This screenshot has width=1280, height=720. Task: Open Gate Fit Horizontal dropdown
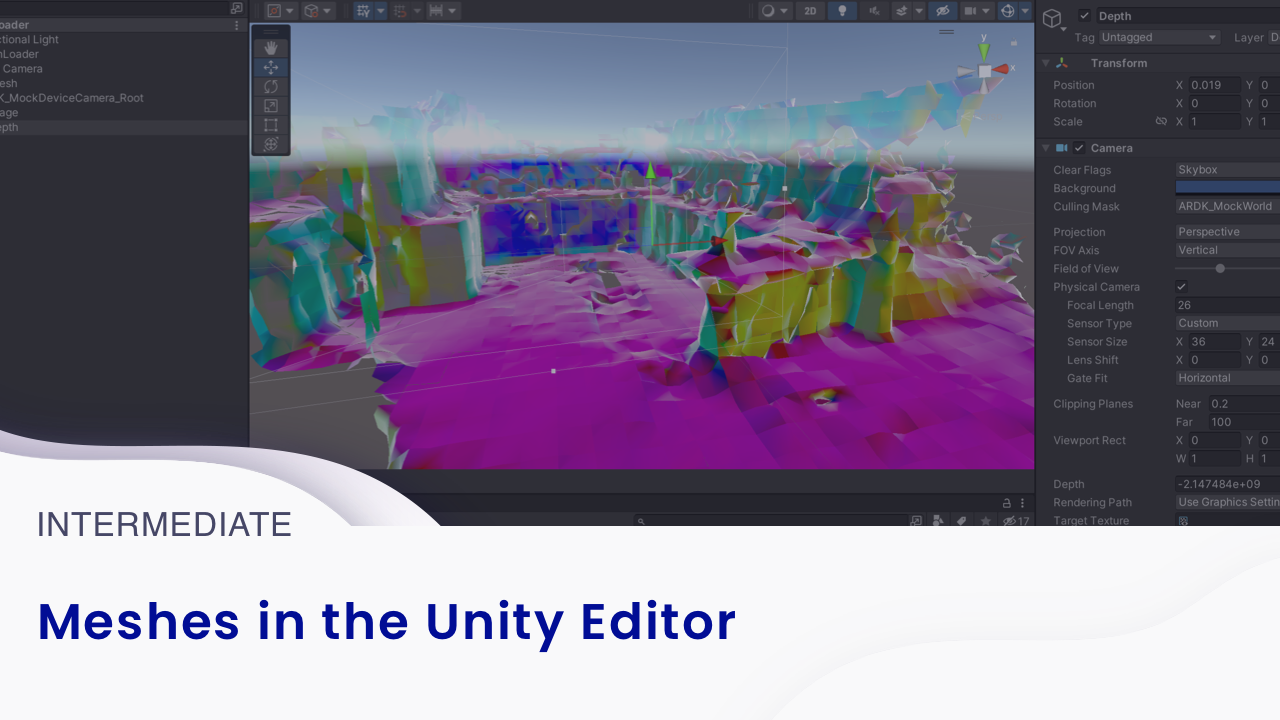[x=1227, y=378]
